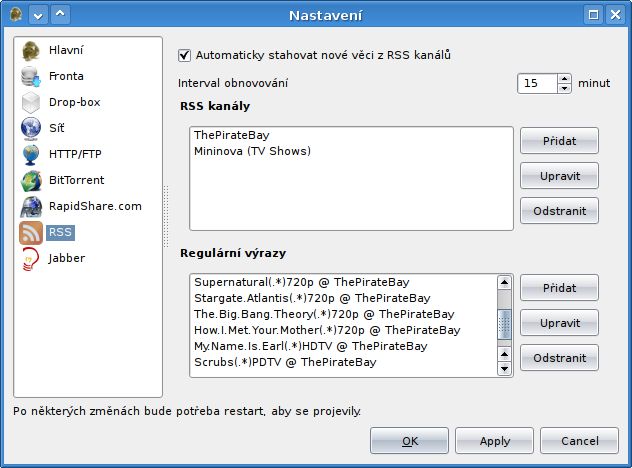Remove regular expression with Odstranit button
This screenshot has height=468, width=632.
point(559,358)
